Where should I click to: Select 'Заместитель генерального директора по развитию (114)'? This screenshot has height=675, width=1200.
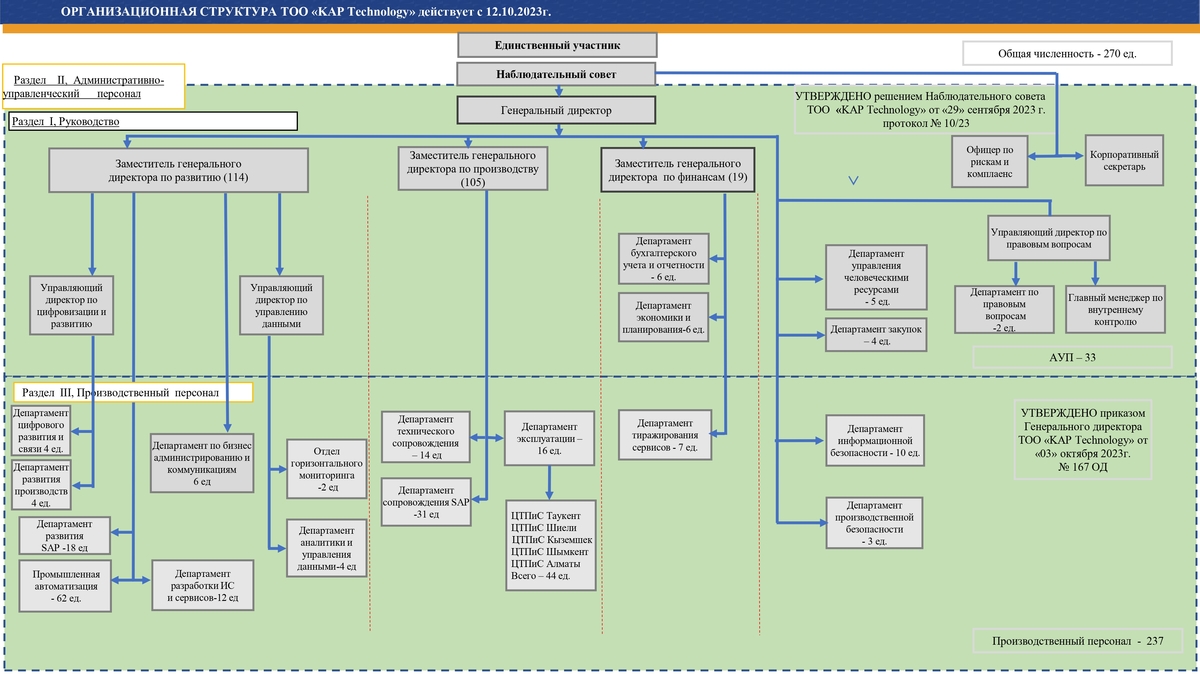click(x=179, y=170)
